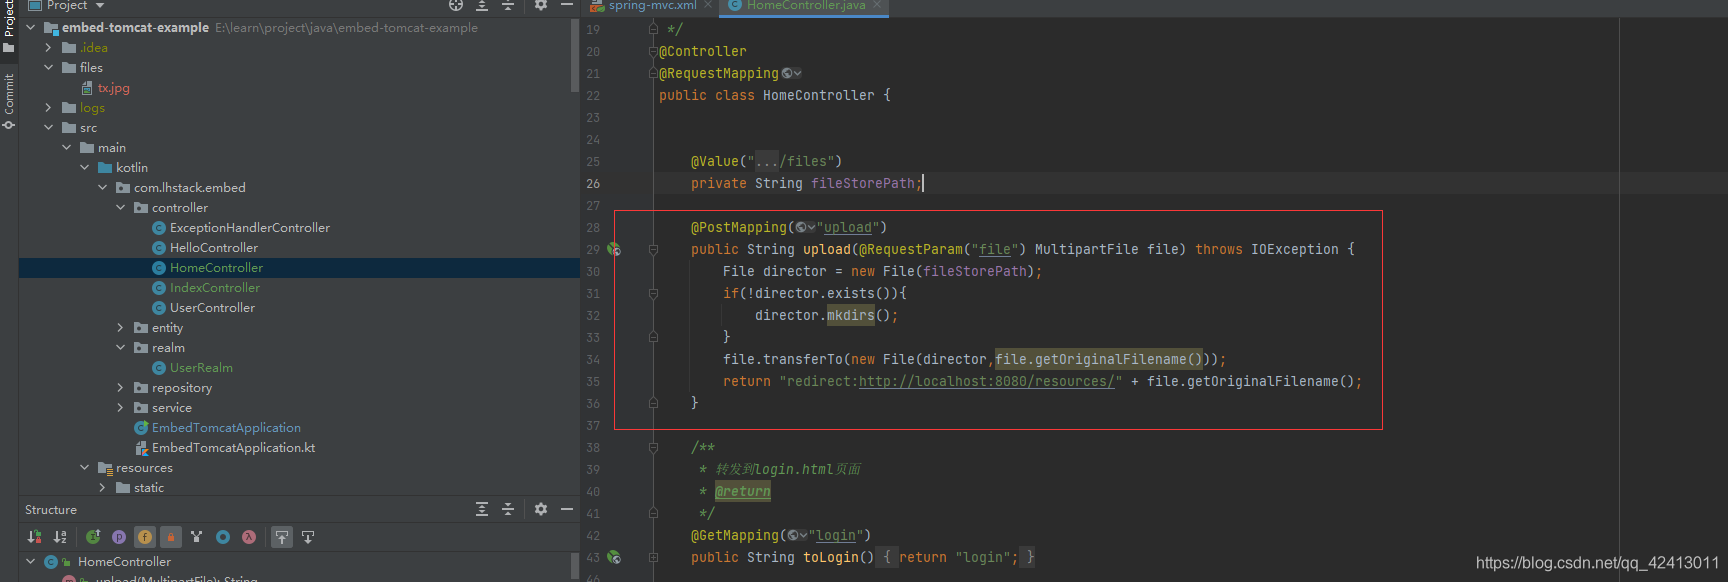The height and width of the screenshot is (582, 1728).
Task: Collapse the files folder
Action: (49, 67)
